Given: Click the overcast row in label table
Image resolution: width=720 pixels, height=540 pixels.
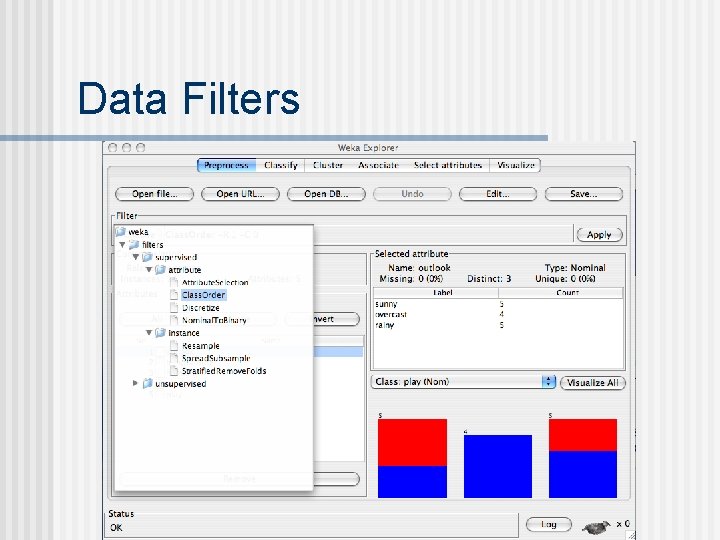Looking at the screenshot, I should tap(498, 315).
